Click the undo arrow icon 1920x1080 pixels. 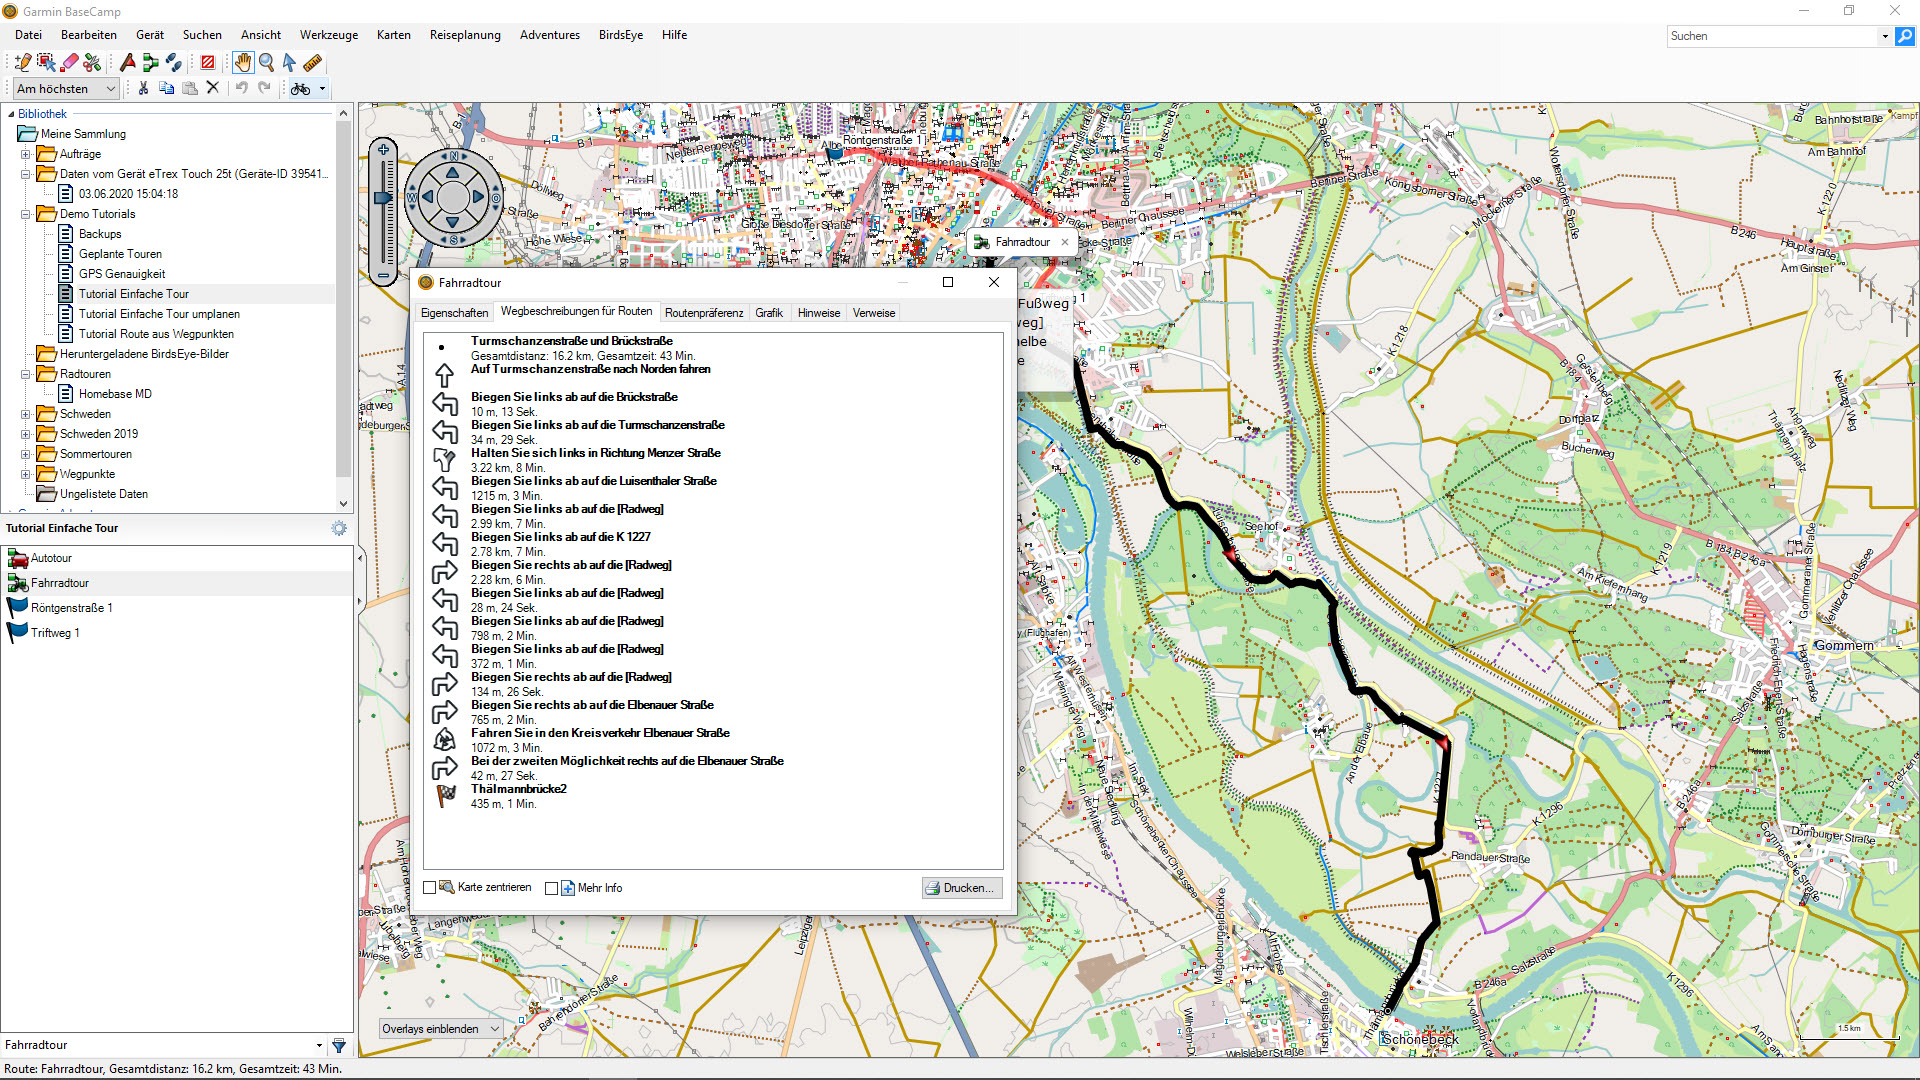242,88
